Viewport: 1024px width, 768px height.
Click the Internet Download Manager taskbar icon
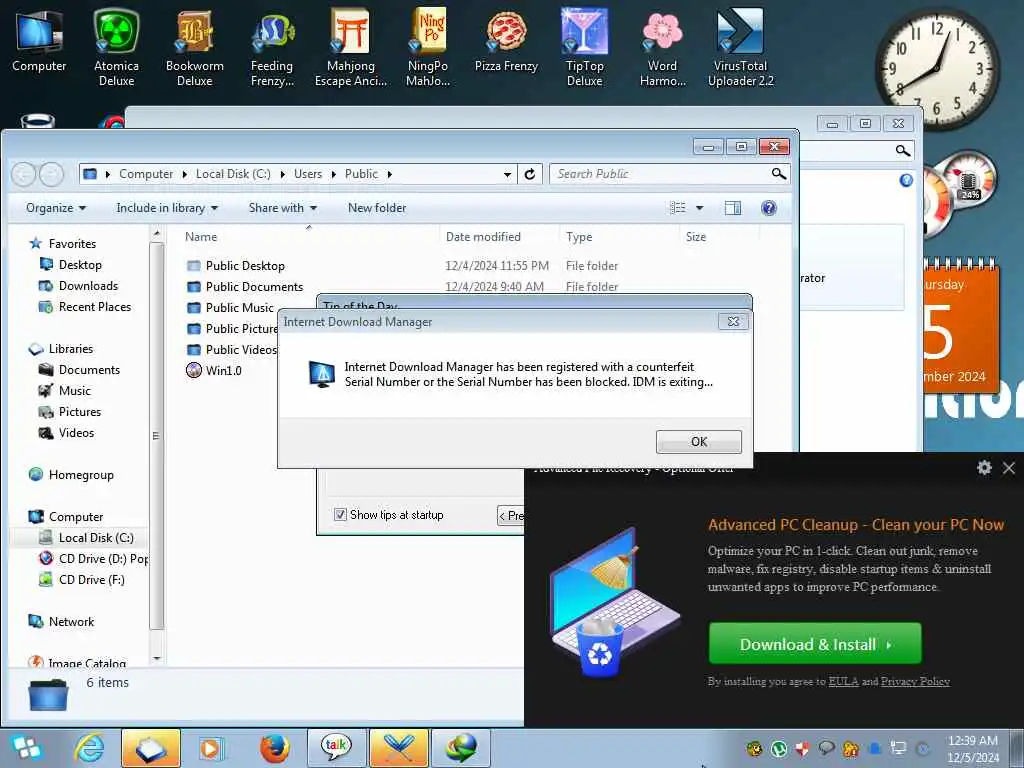click(461, 748)
